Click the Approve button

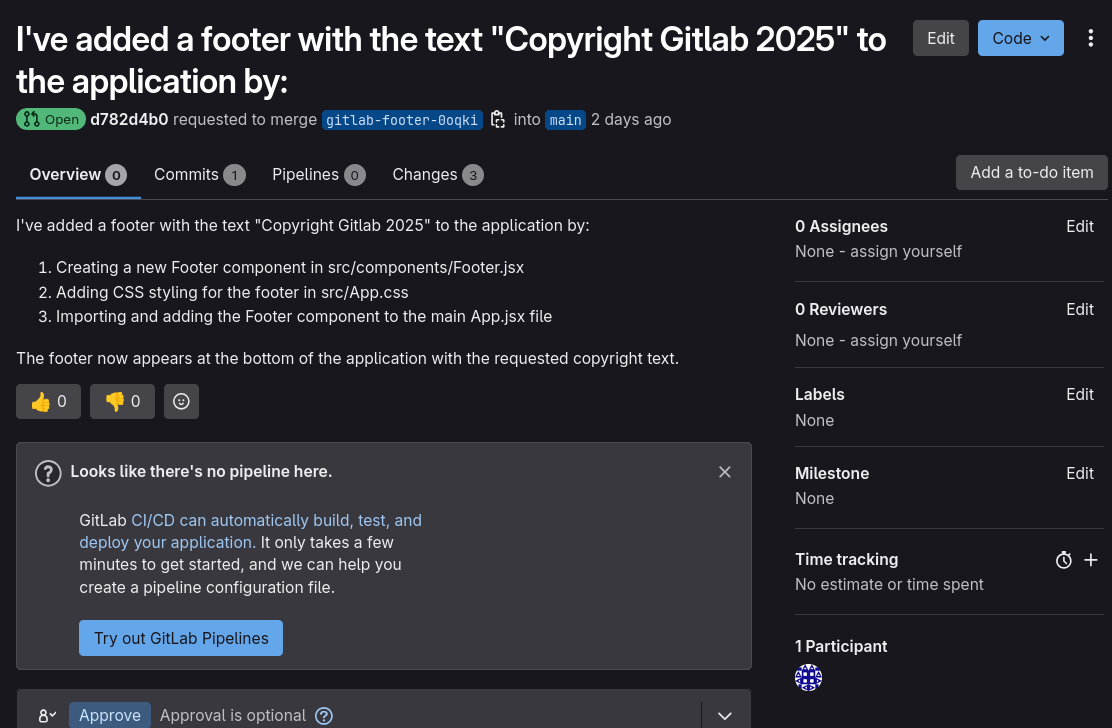(x=110, y=715)
